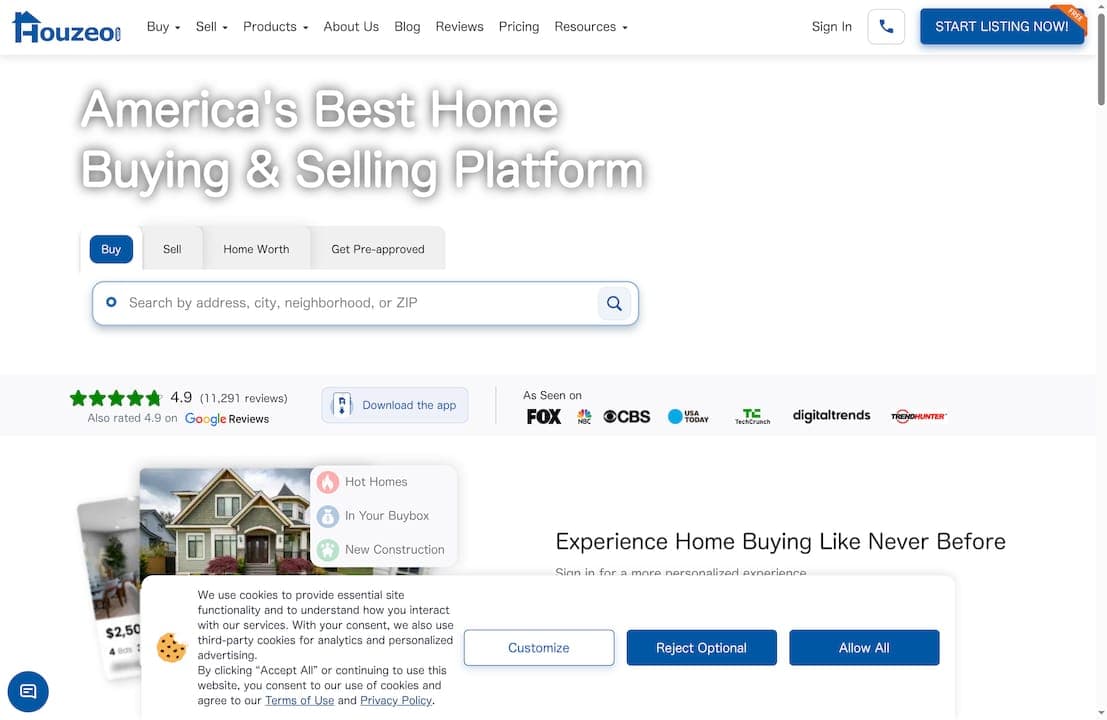Open the Pricing page
This screenshot has height=720, width=1107.
tap(519, 27)
